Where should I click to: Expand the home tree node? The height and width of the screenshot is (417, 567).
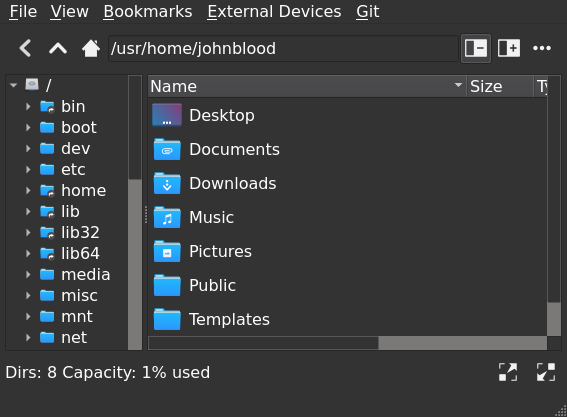click(x=28, y=190)
